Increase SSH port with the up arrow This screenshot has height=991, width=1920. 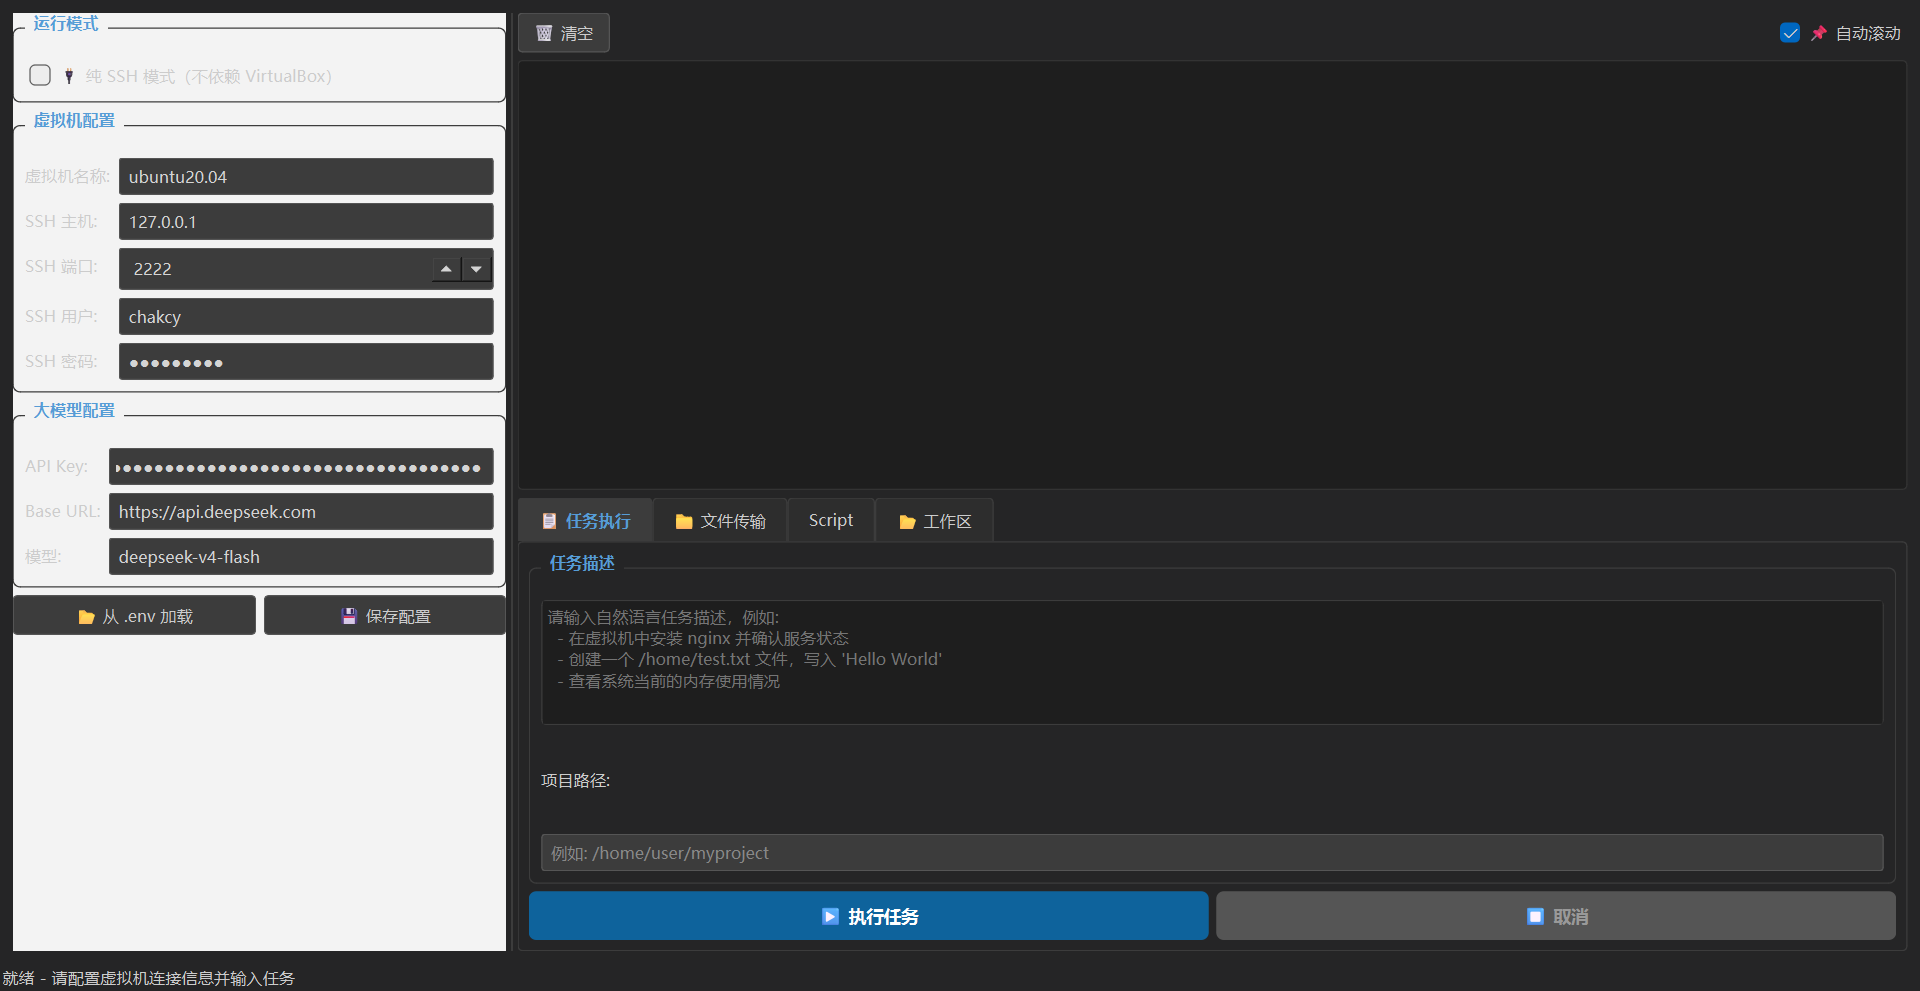point(446,269)
